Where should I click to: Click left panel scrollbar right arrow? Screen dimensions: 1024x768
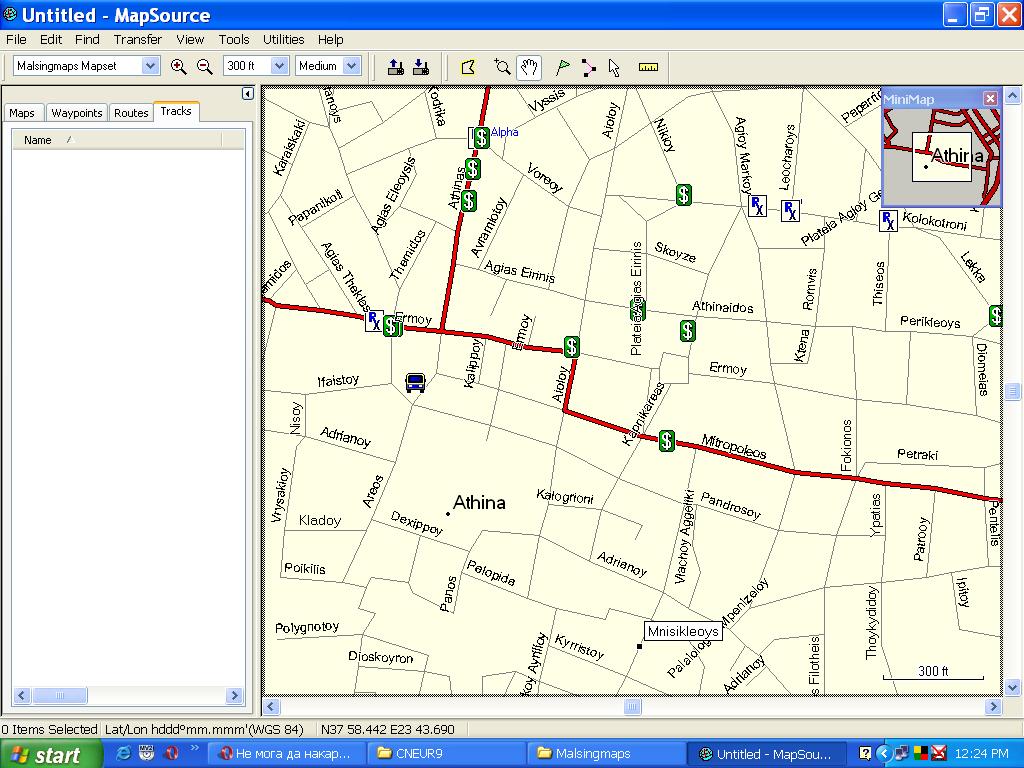click(x=234, y=696)
